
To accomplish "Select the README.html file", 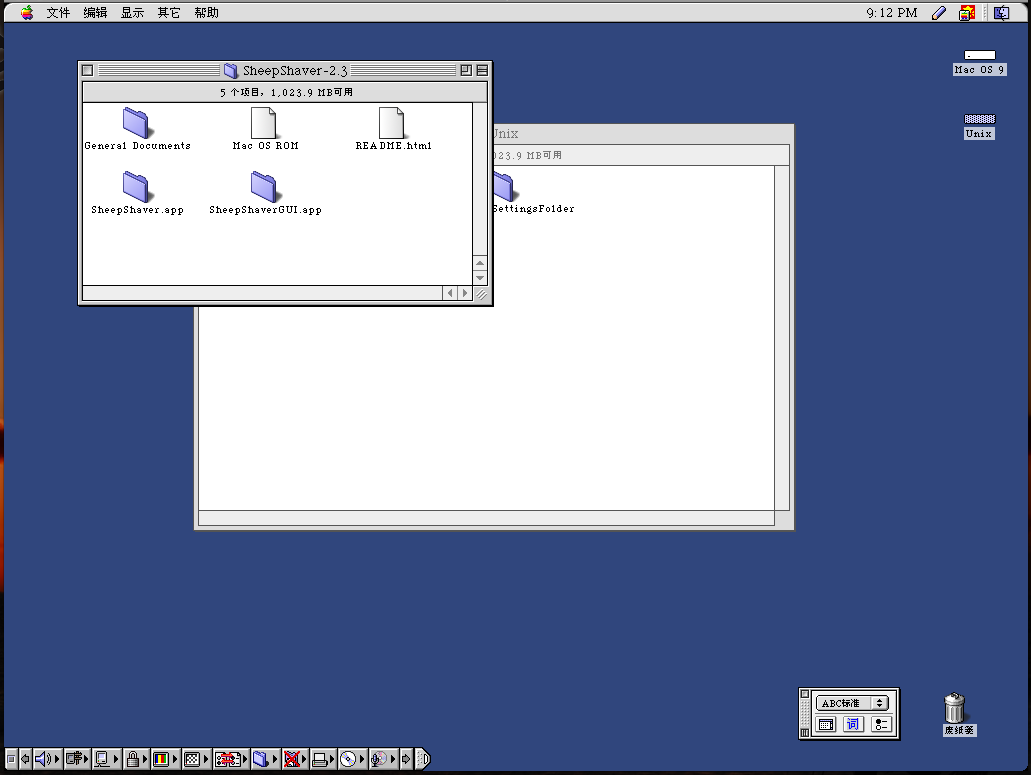I will pyautogui.click(x=393, y=129).
